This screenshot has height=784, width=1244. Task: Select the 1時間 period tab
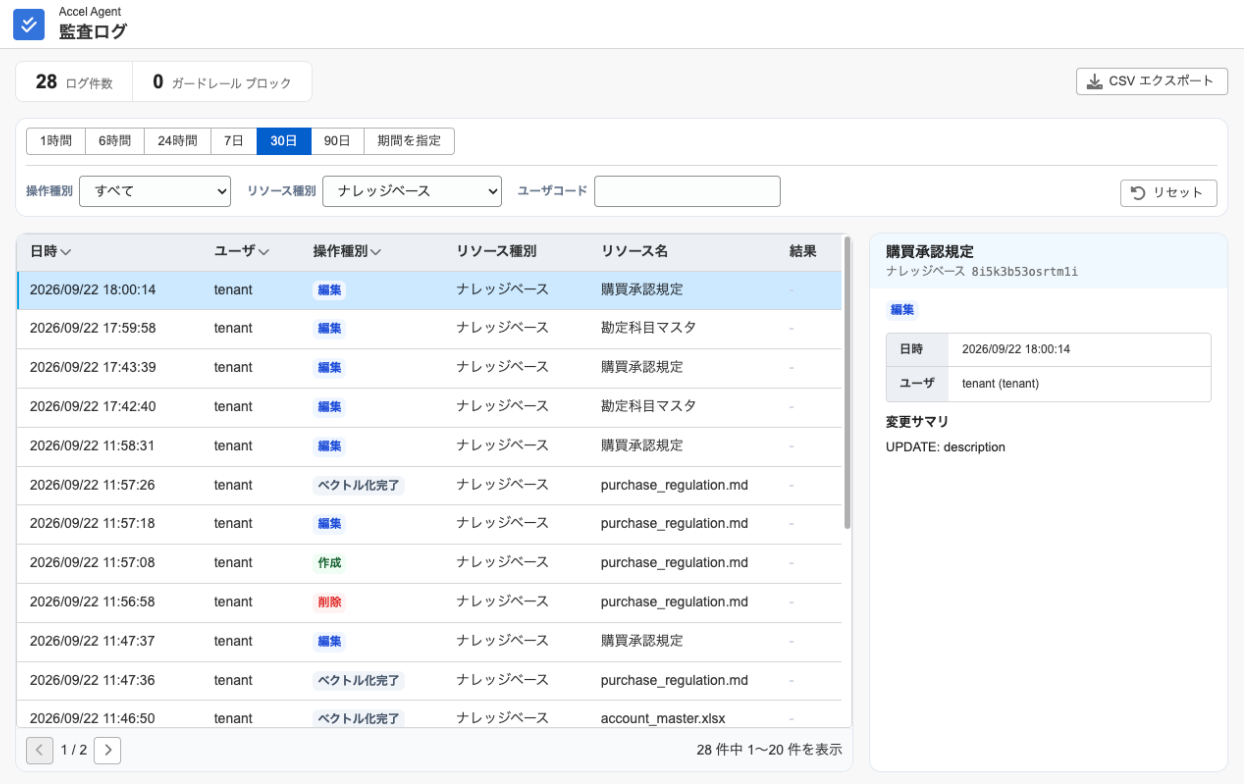56,141
